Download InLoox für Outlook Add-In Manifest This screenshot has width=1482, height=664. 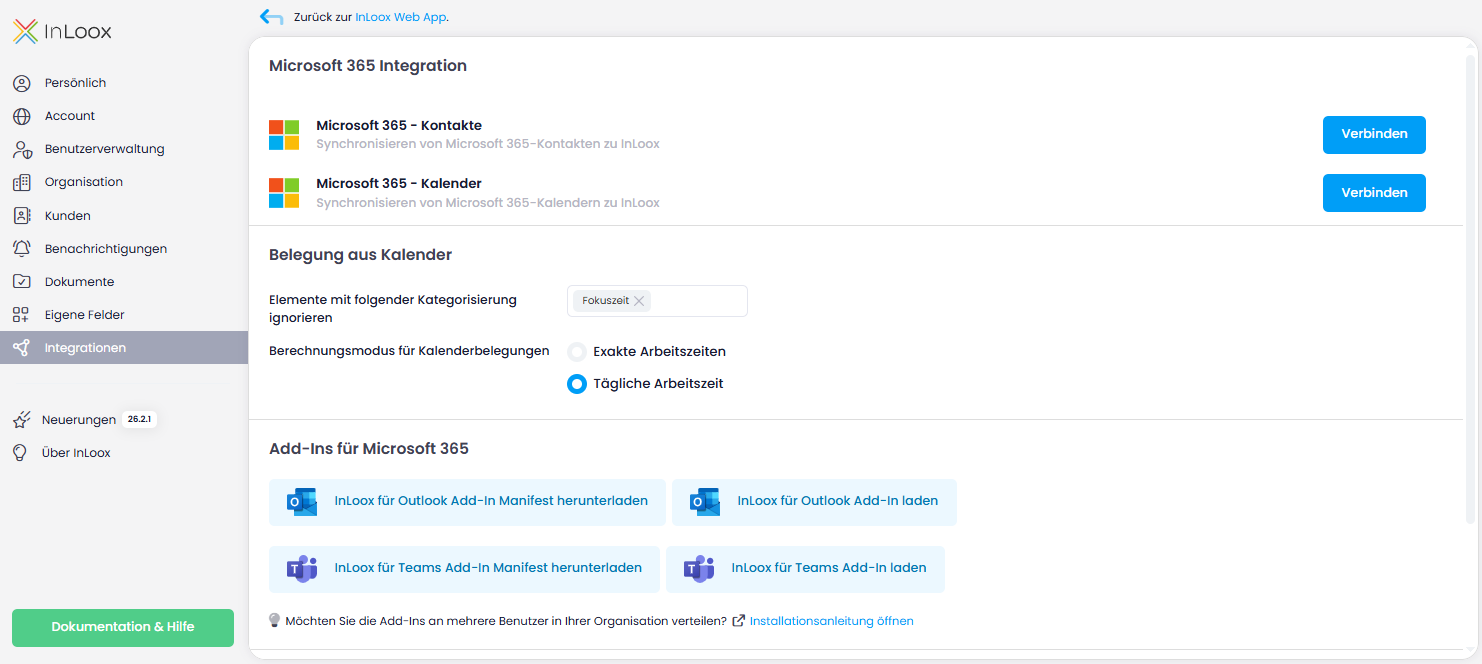click(467, 502)
